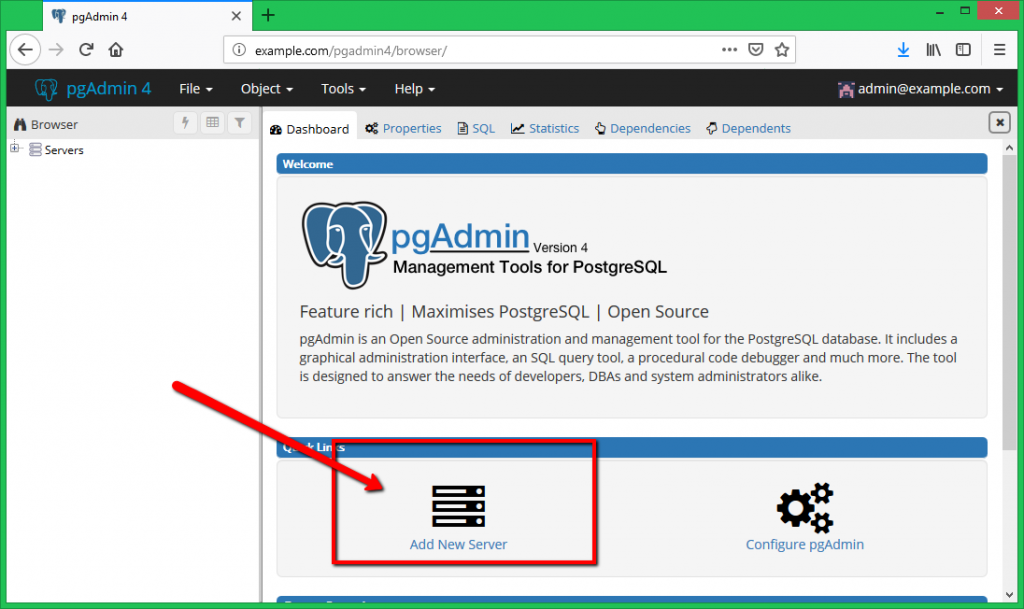Click the Add New Server icon
The height and width of the screenshot is (609, 1024).
[458, 506]
